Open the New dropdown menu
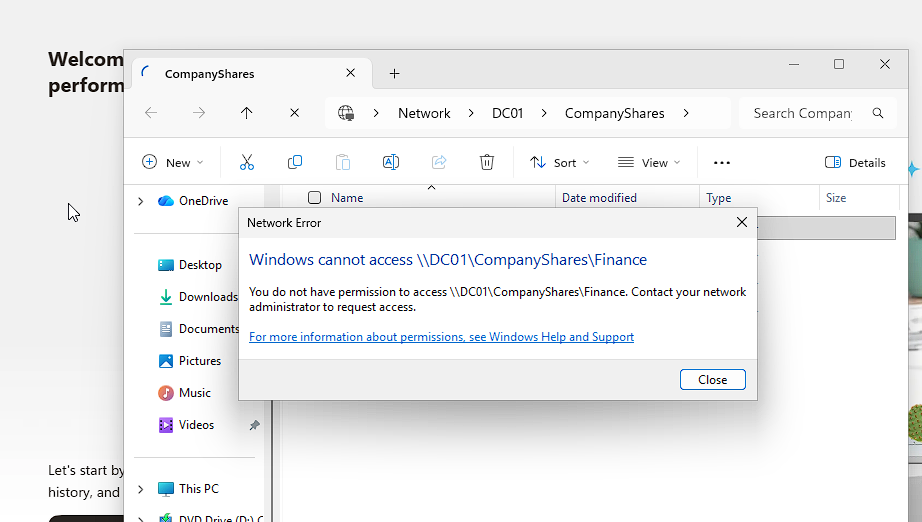 click(x=173, y=162)
